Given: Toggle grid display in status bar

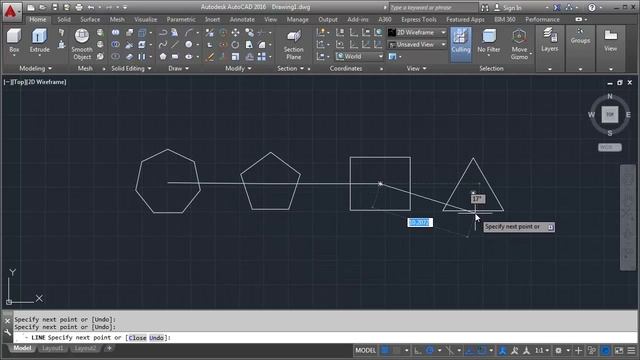Looking at the screenshot, I should [385, 350].
